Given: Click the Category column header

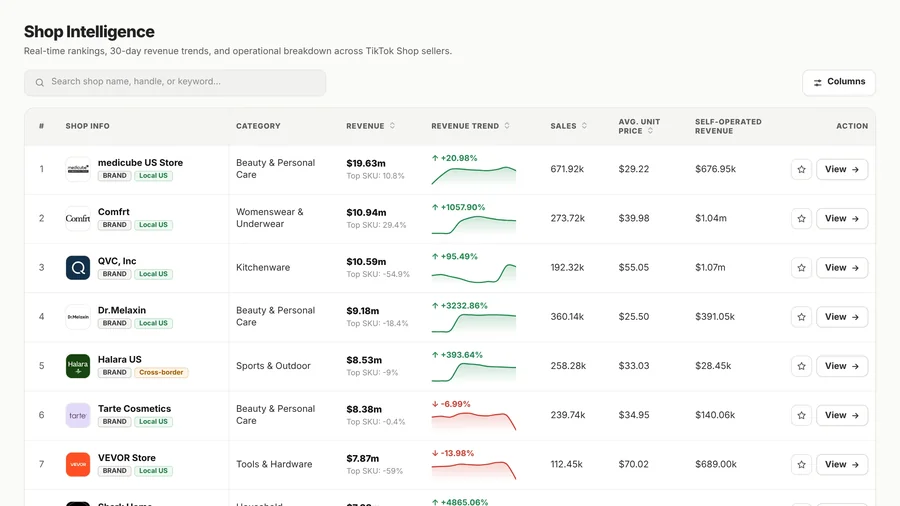Looking at the screenshot, I should pyautogui.click(x=258, y=126).
